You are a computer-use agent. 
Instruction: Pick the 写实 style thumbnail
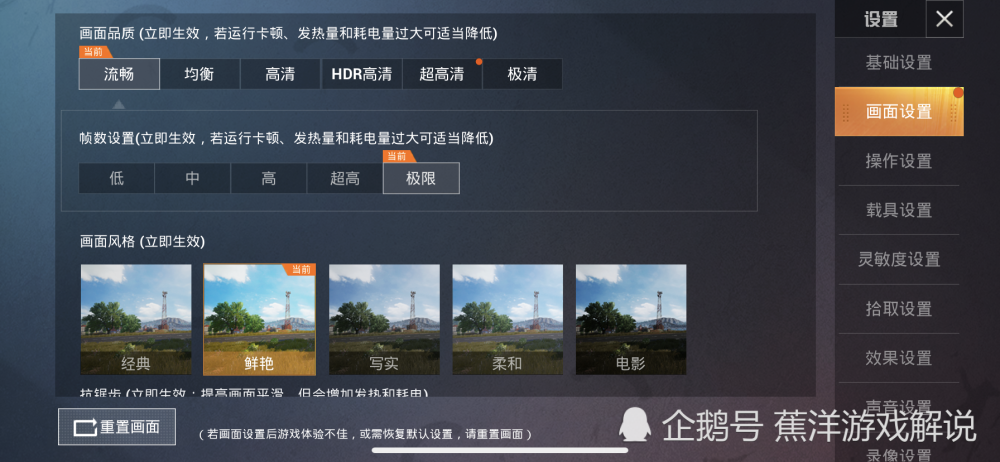click(x=385, y=320)
